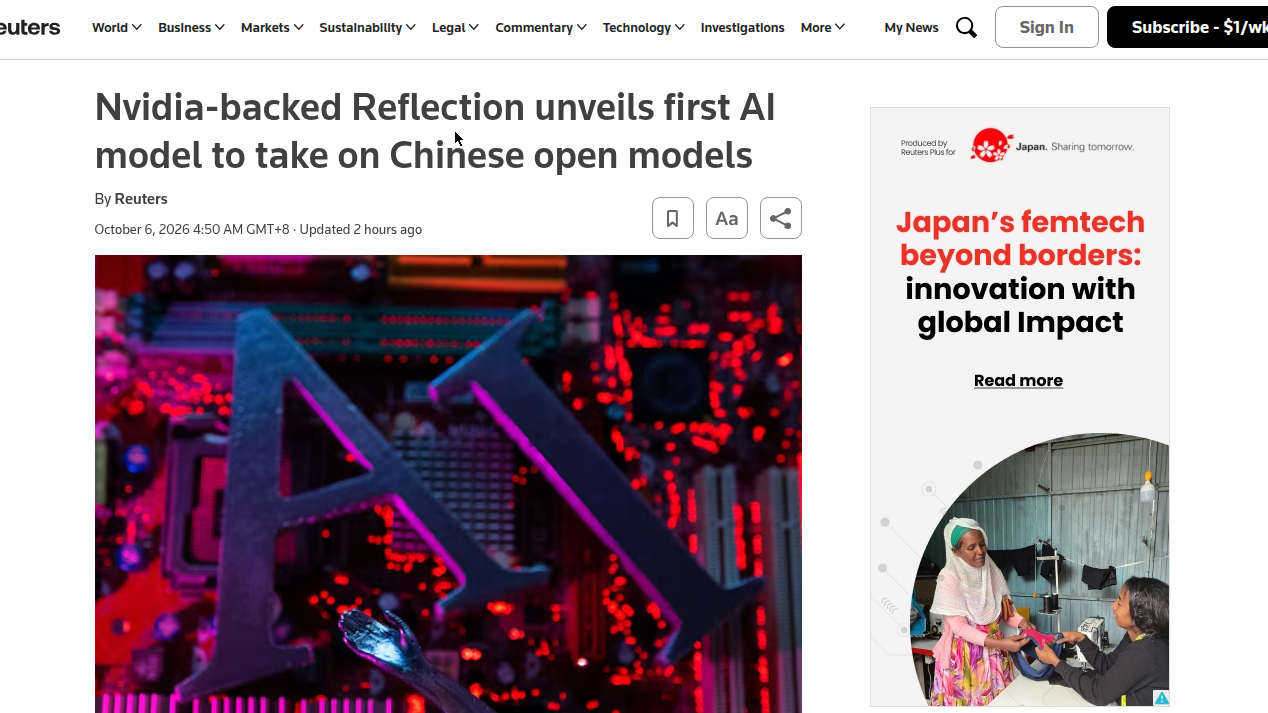
Task: Click the Subscribe button
Action: coord(1187,27)
